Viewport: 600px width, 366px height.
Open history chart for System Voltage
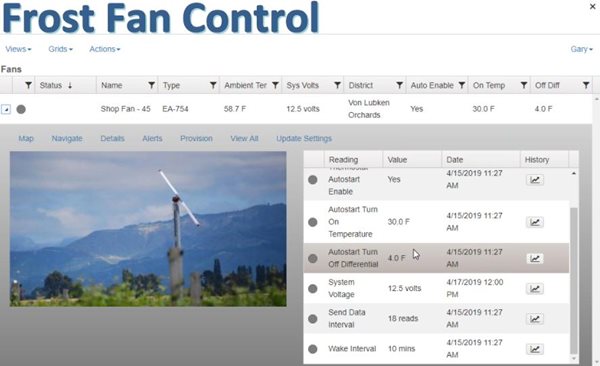[535, 289]
